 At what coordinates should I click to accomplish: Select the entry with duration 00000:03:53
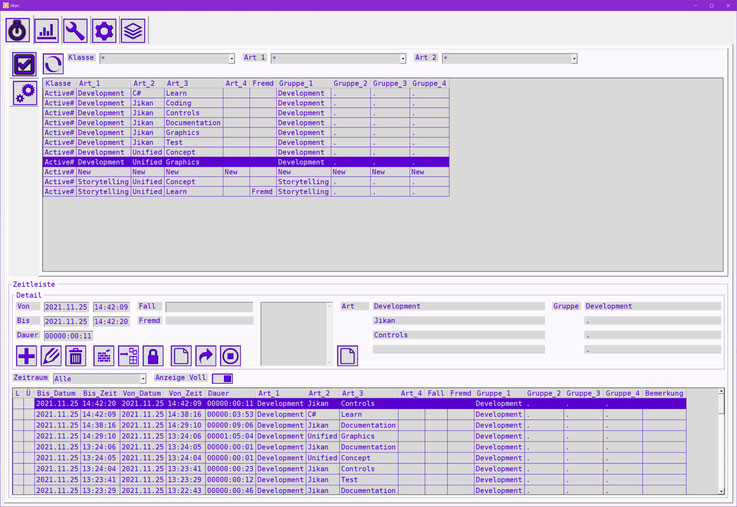349,414
